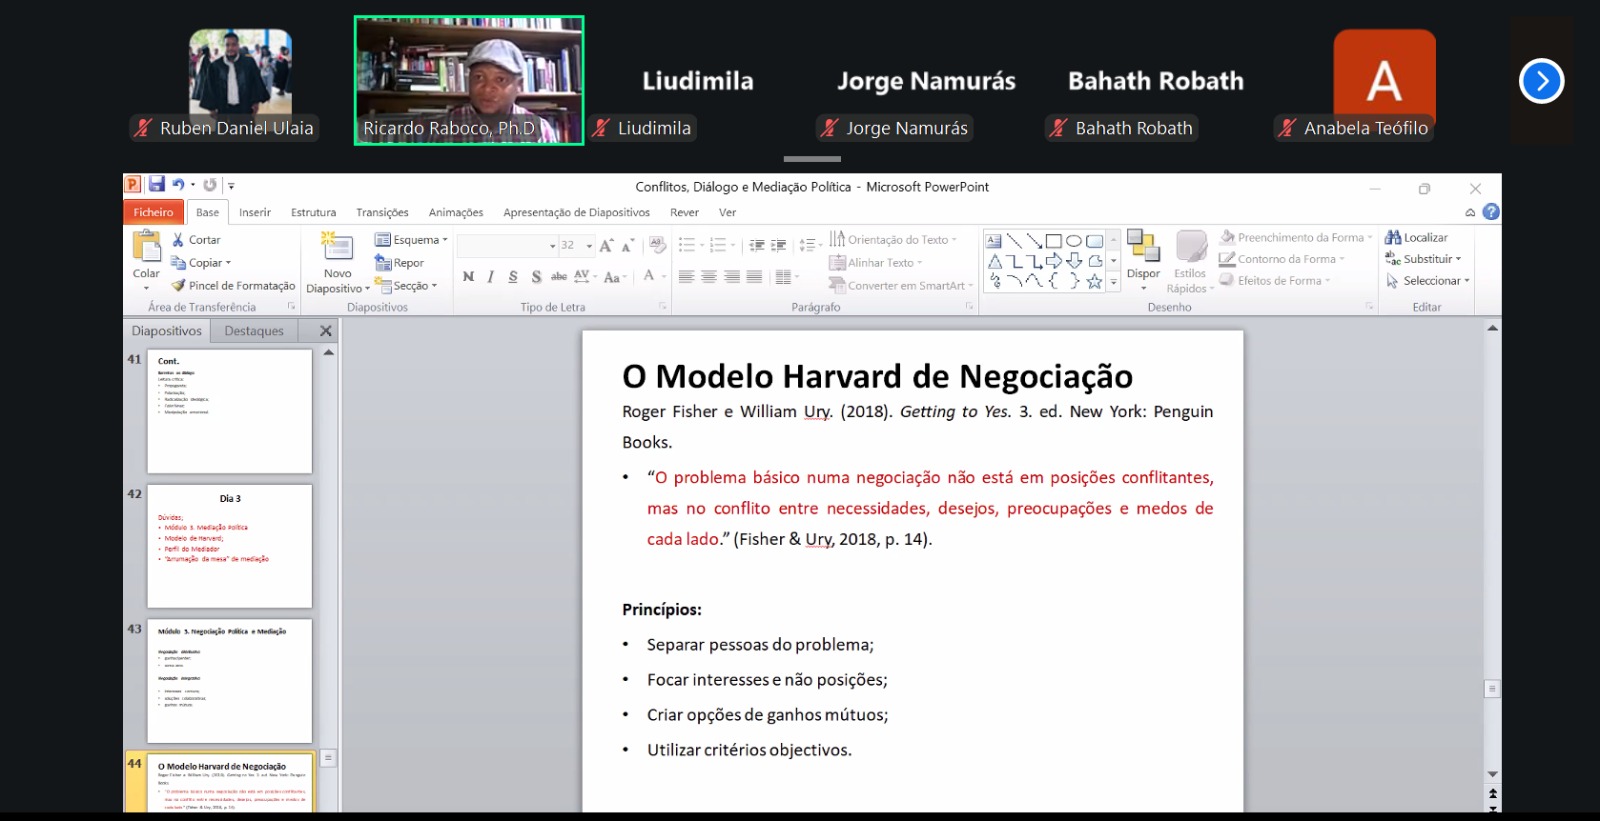Switch to the Inserir tab
The image size is (1600, 821).
point(255,212)
